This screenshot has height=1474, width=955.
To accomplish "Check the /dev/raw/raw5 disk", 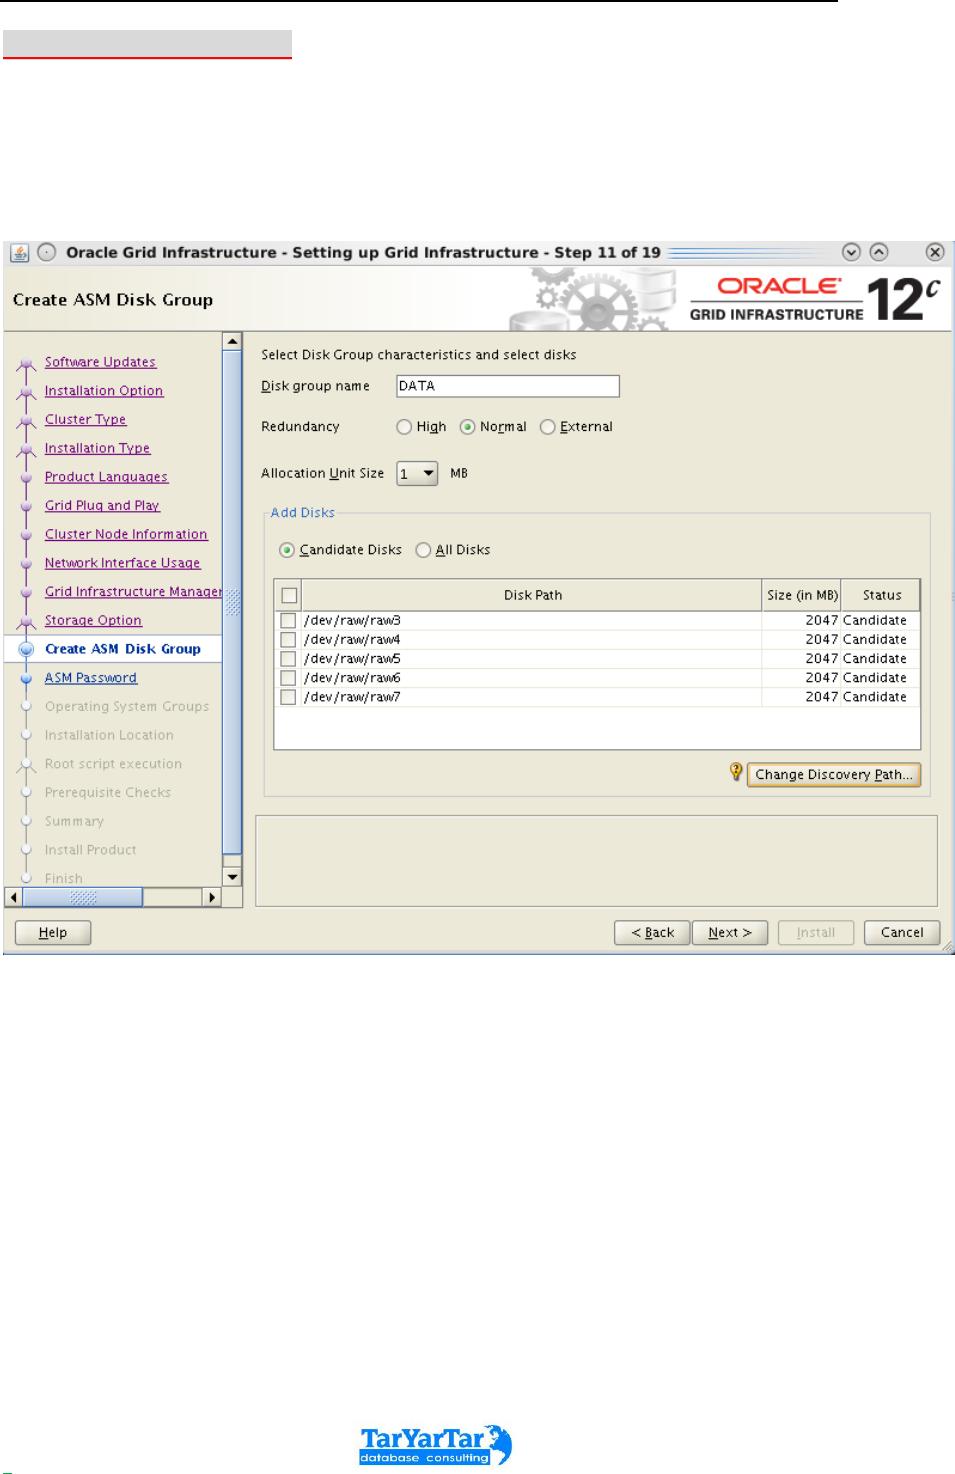I will click(288, 659).
